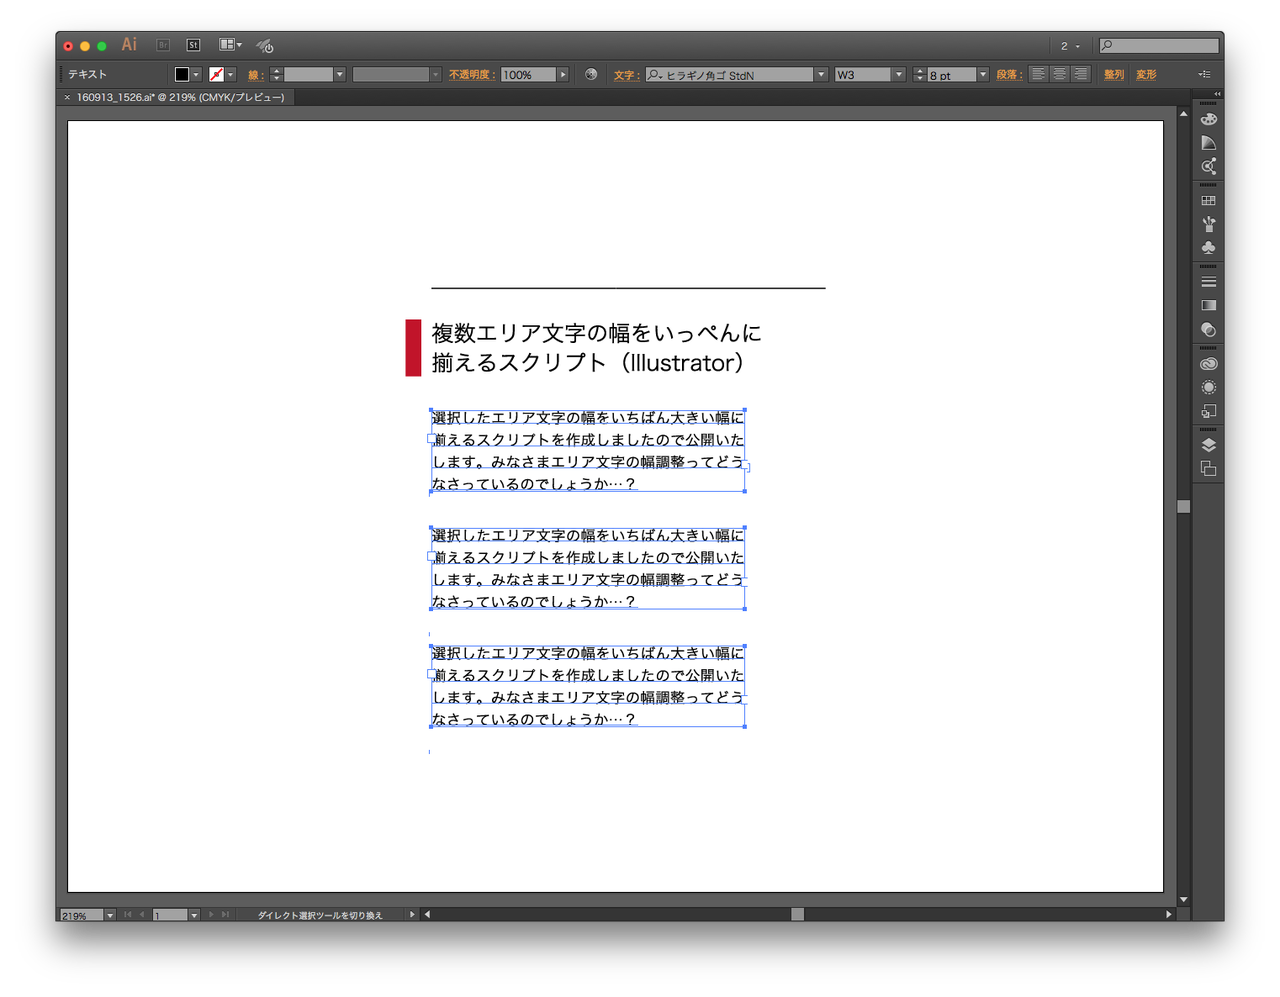Open 変形 transform panel link
1280x997 pixels.
(1146, 75)
